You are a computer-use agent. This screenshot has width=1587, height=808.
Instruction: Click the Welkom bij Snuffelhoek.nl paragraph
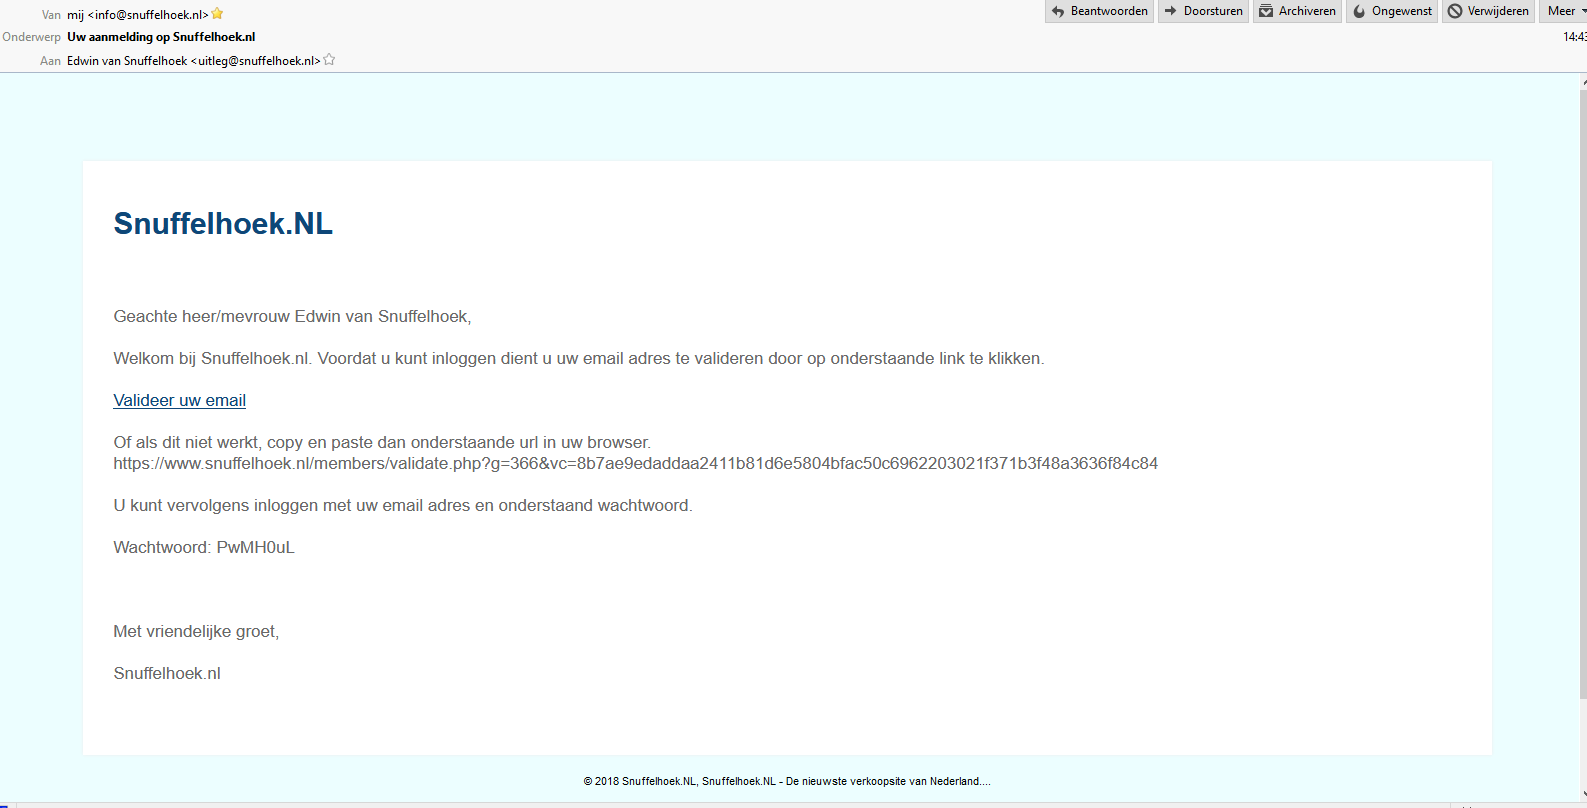(579, 359)
